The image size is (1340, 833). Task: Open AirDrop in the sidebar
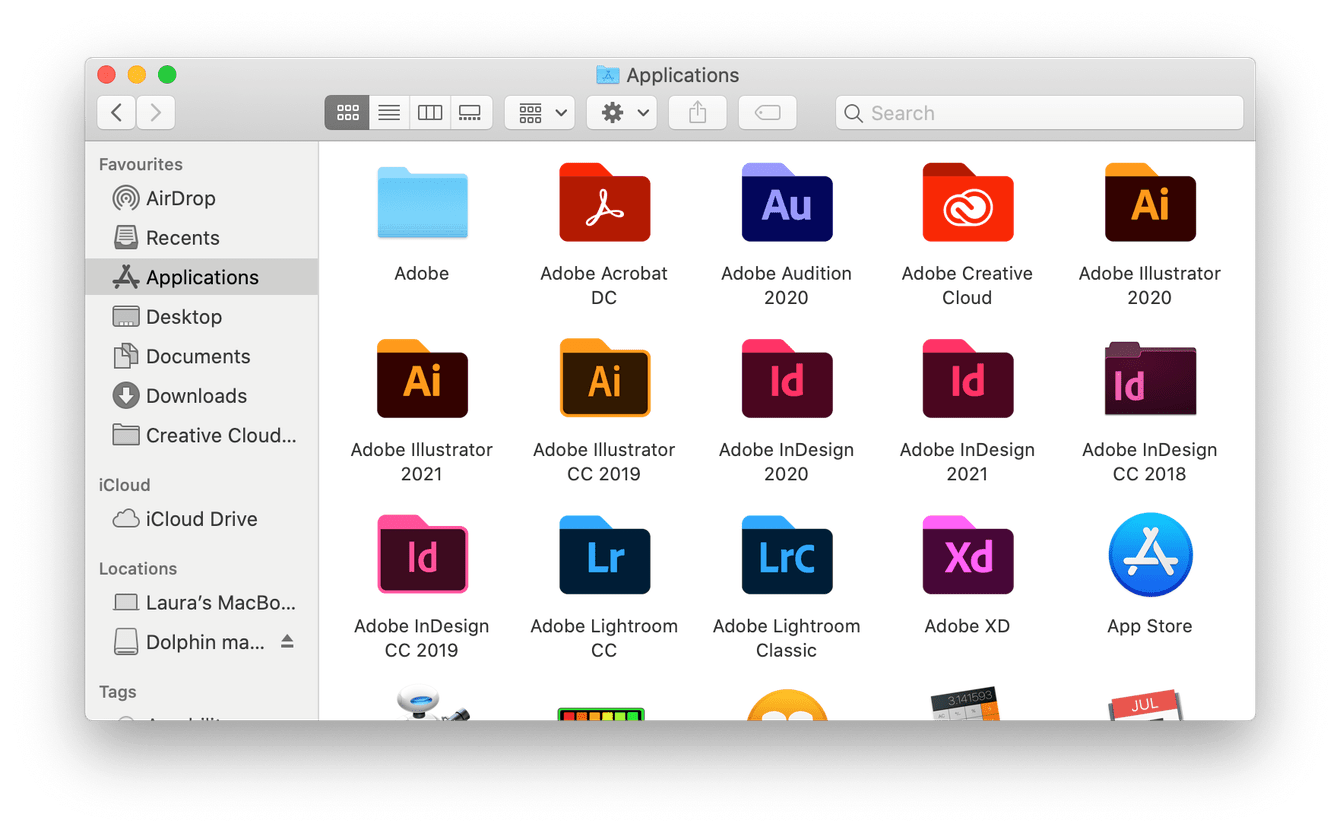click(201, 198)
